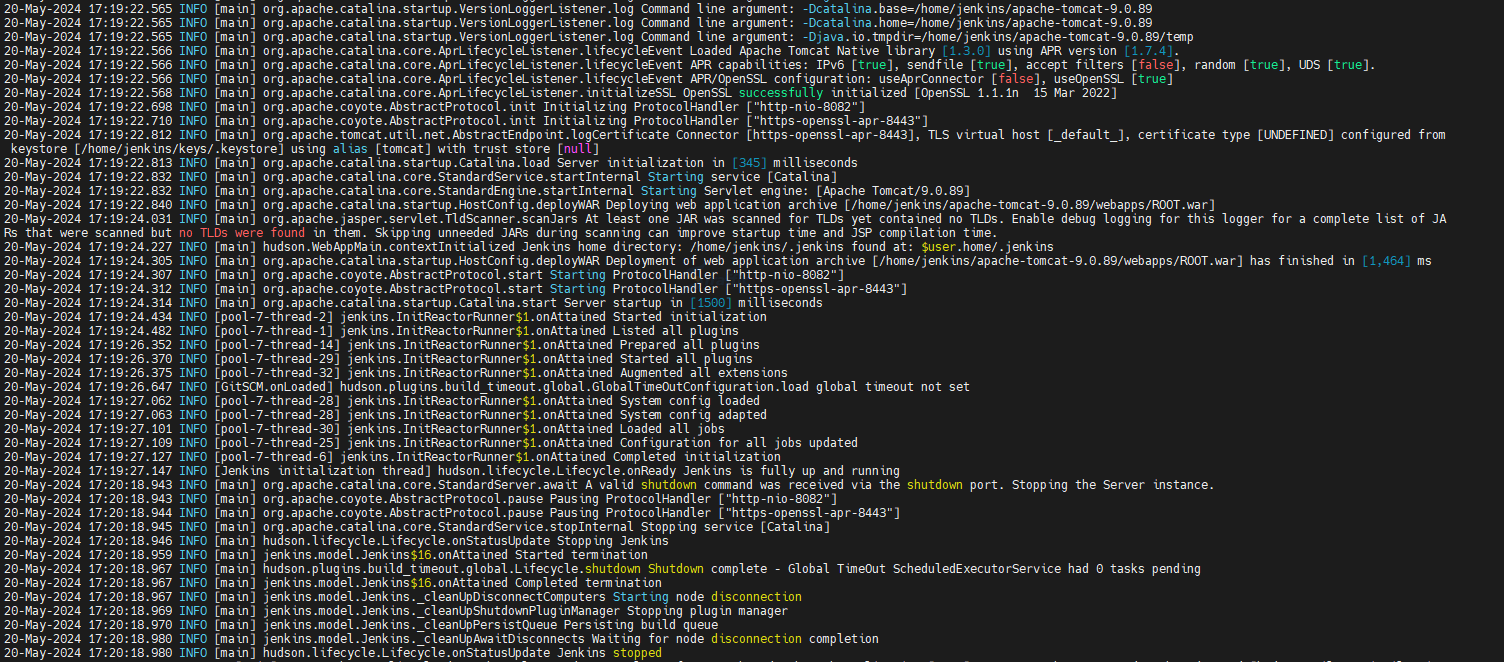Image resolution: width=1504 pixels, height=662 pixels.
Task: Click the server startup [1500] milliseconds value
Action: [710, 302]
